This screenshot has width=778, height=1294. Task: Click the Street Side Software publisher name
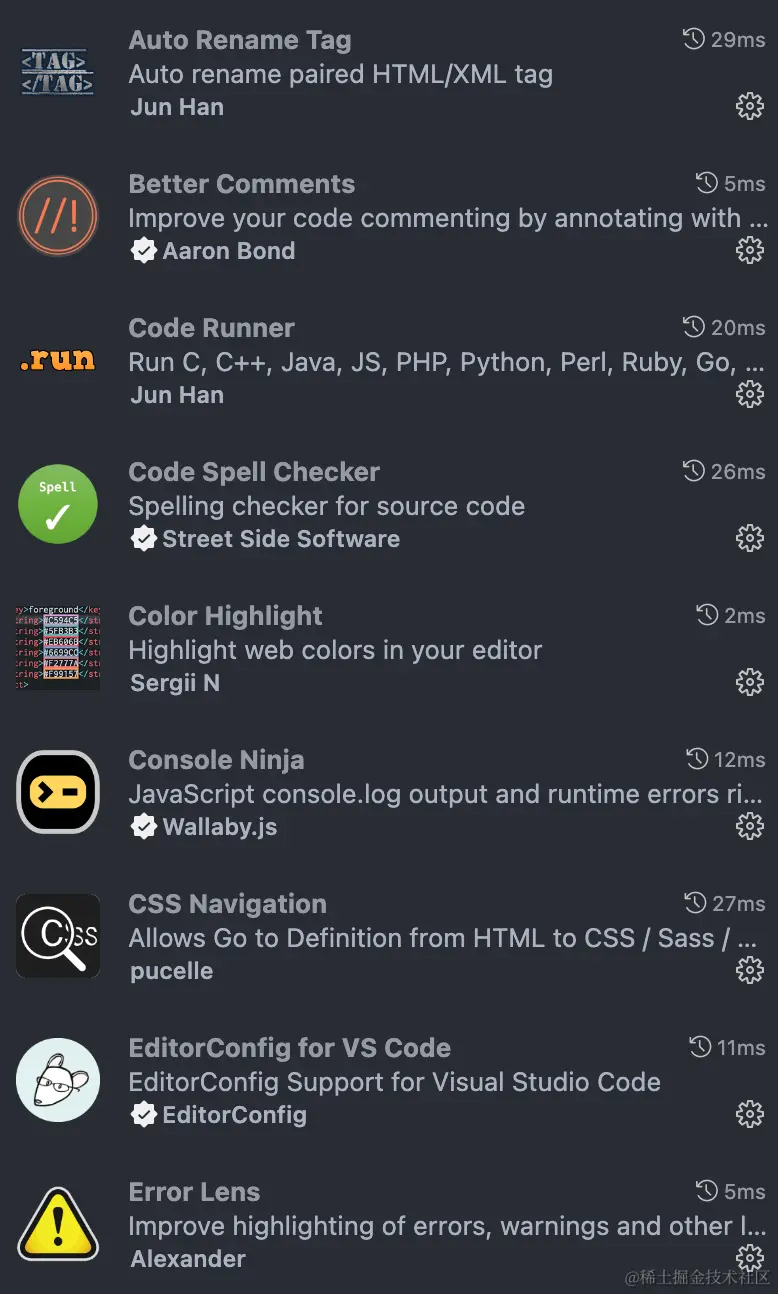point(281,539)
